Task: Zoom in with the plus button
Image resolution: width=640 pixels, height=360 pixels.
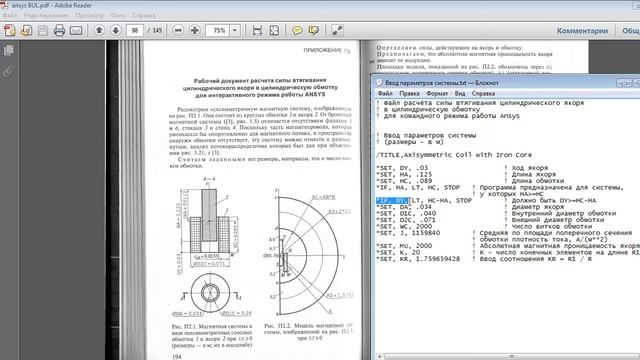Action: (195, 30)
